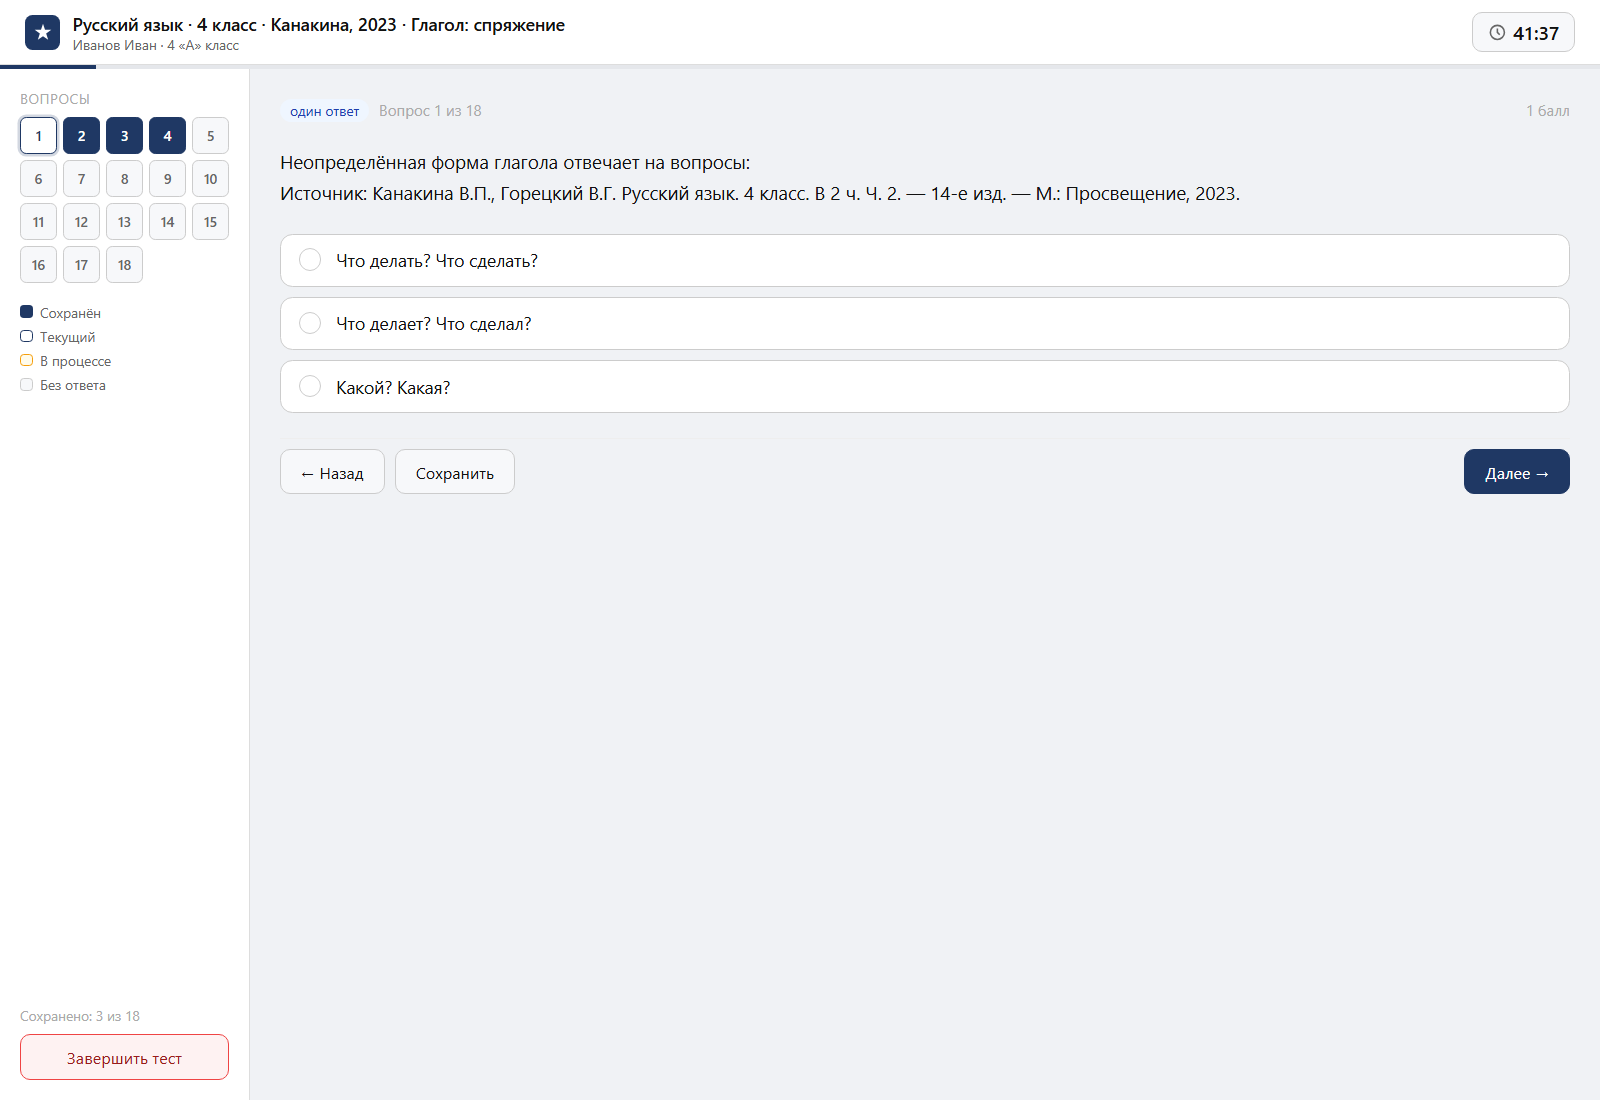The width and height of the screenshot is (1600, 1100).
Task: Advance with the Далее button
Action: (1517, 472)
